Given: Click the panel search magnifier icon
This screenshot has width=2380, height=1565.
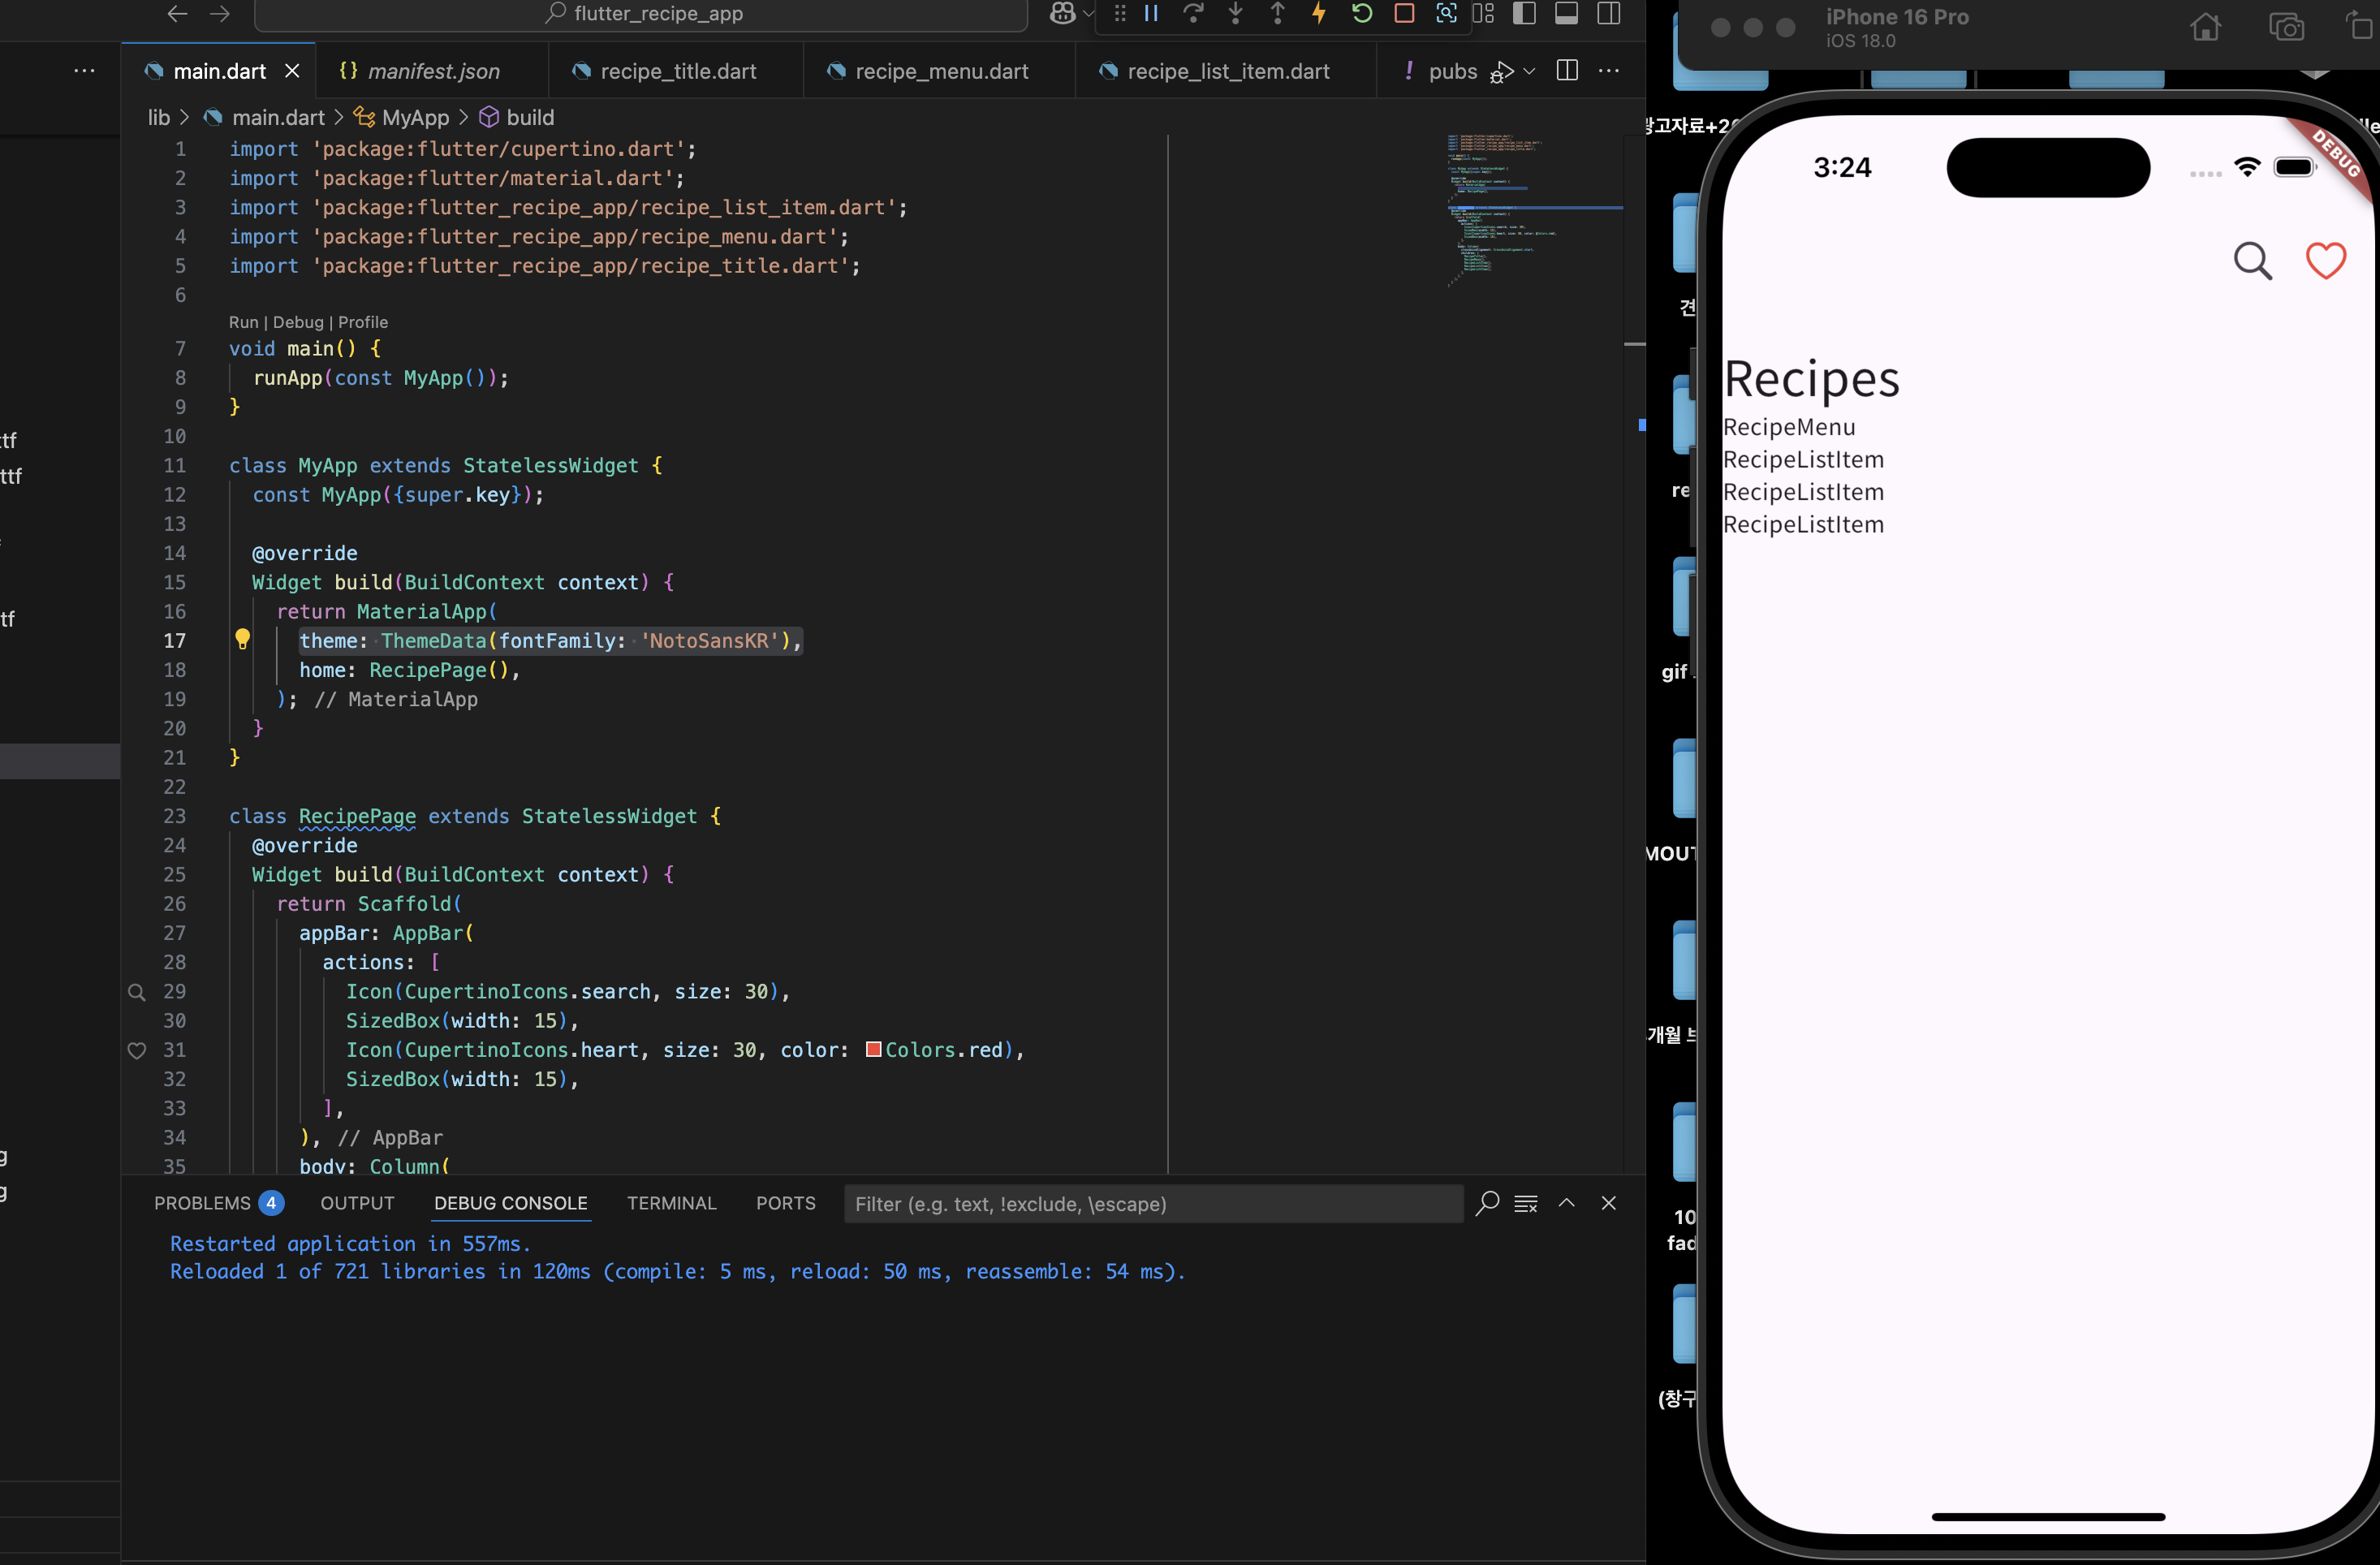Looking at the screenshot, I should 1487,1203.
